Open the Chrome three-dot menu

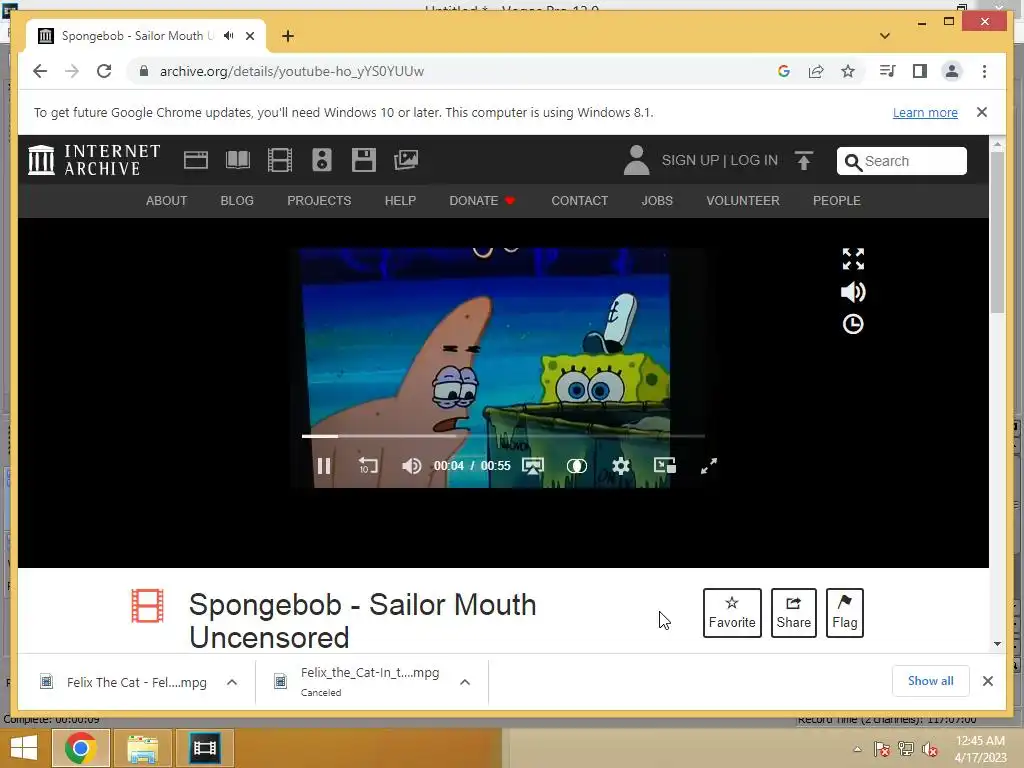pos(984,71)
